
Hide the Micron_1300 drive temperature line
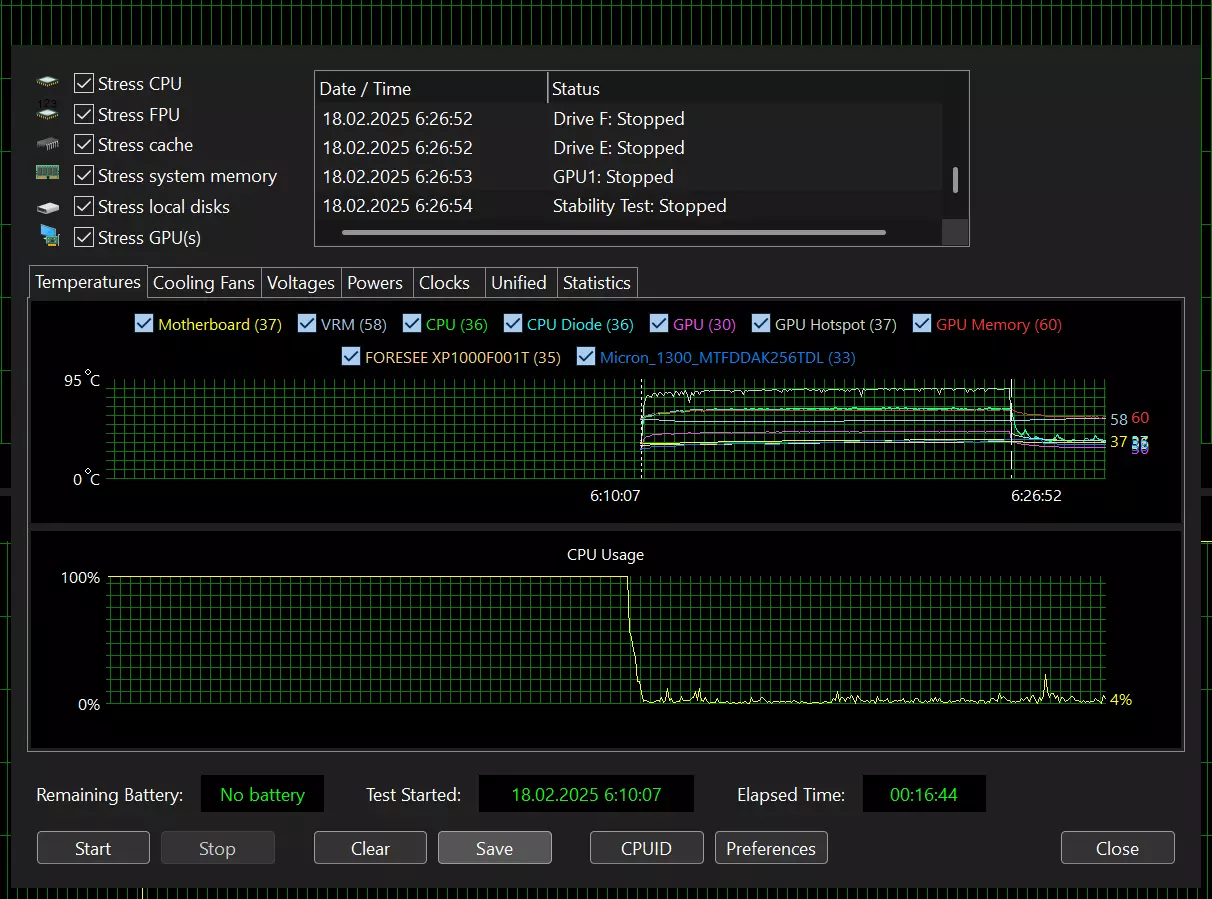(x=586, y=357)
